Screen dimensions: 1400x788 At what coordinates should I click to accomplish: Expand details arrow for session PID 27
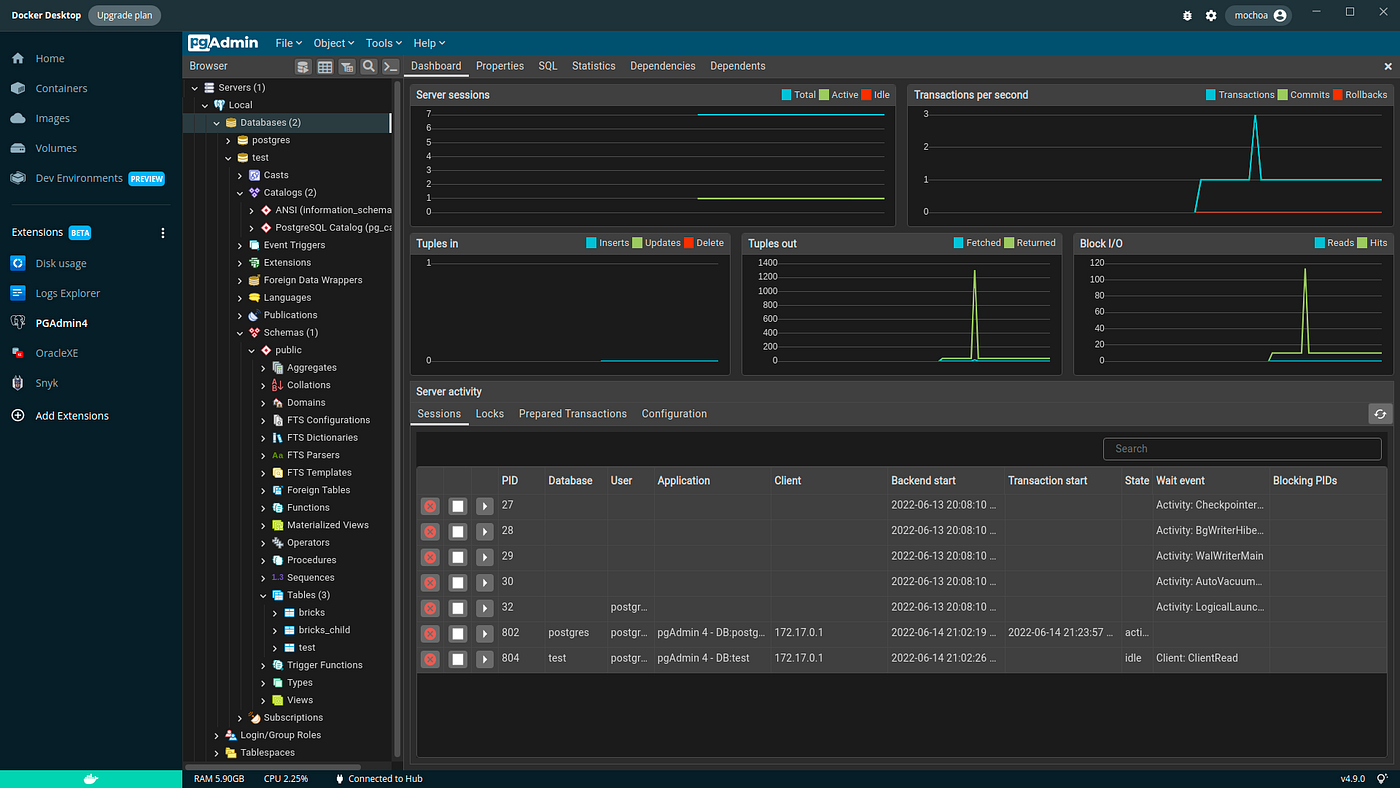[x=485, y=505]
